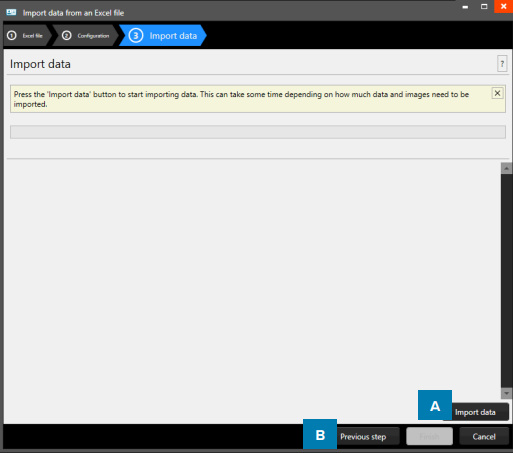
Task: Click the window title 'Import data from an Excel file'
Action: tap(73, 13)
